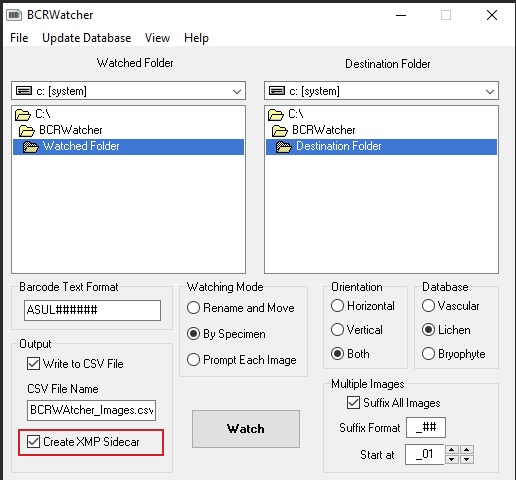Disable the Create XMP Sidecar checkbox
This screenshot has height=480, width=516.
pos(33,442)
